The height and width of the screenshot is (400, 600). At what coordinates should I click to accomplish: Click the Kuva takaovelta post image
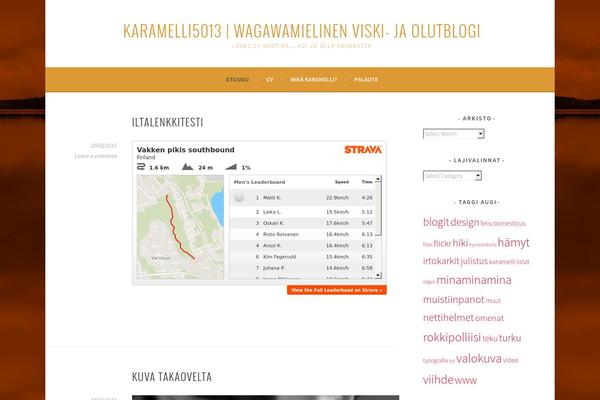[266, 398]
